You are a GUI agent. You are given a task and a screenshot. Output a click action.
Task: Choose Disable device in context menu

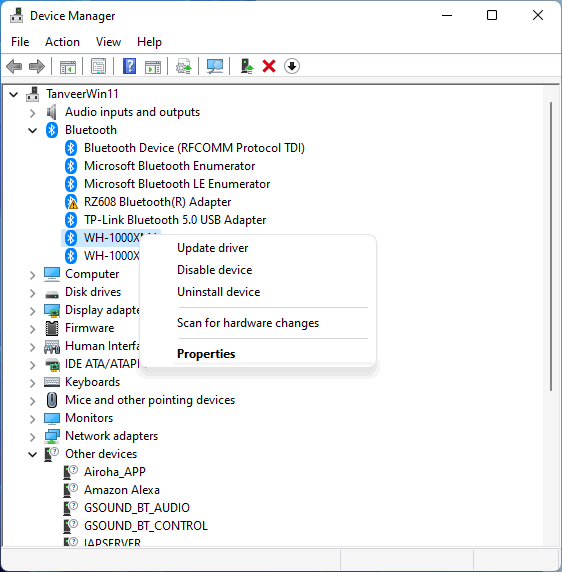pos(214,270)
